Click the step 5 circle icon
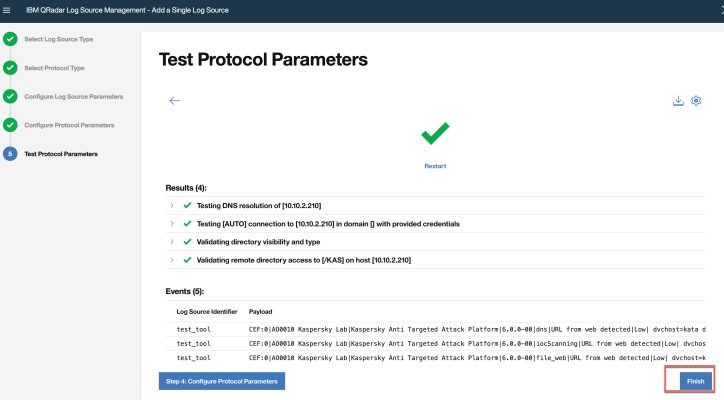 coord(10,154)
